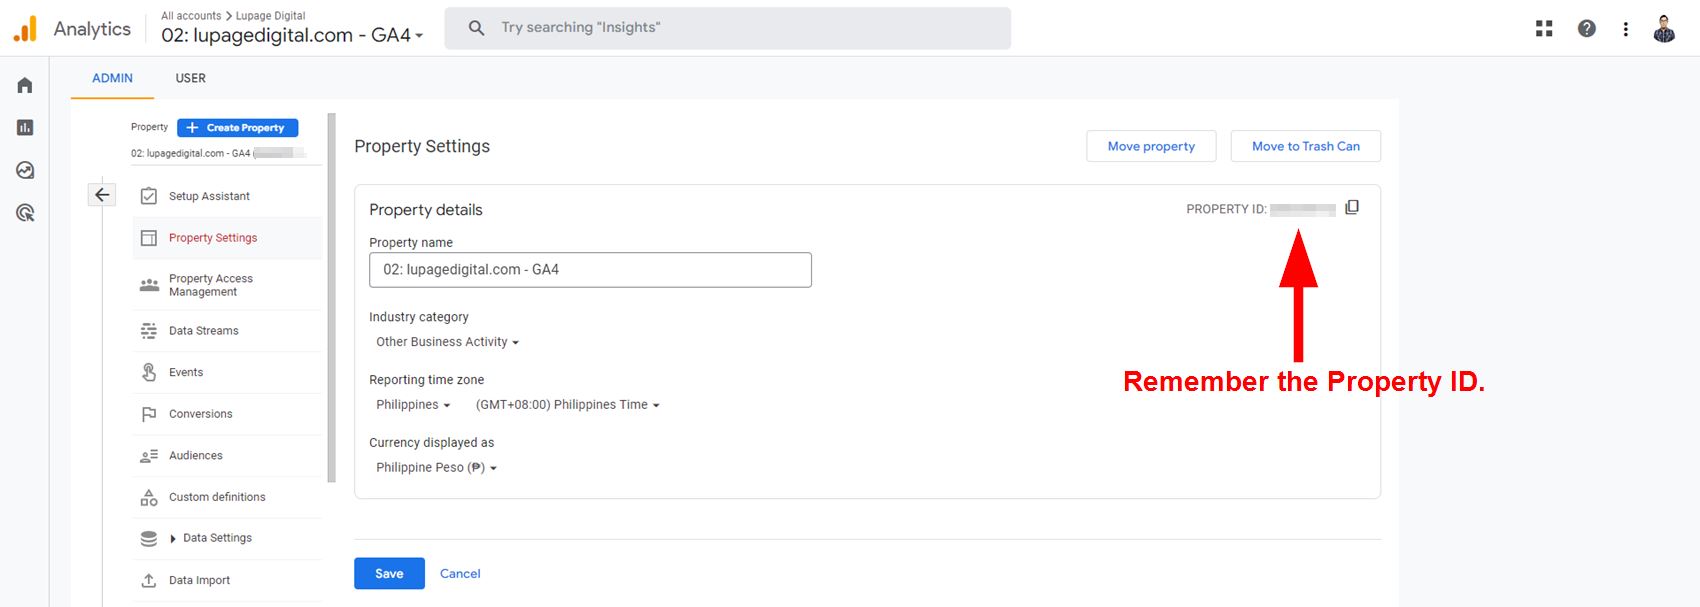This screenshot has height=607, width=1700.
Task: Click the Save button
Action: pyautogui.click(x=389, y=573)
